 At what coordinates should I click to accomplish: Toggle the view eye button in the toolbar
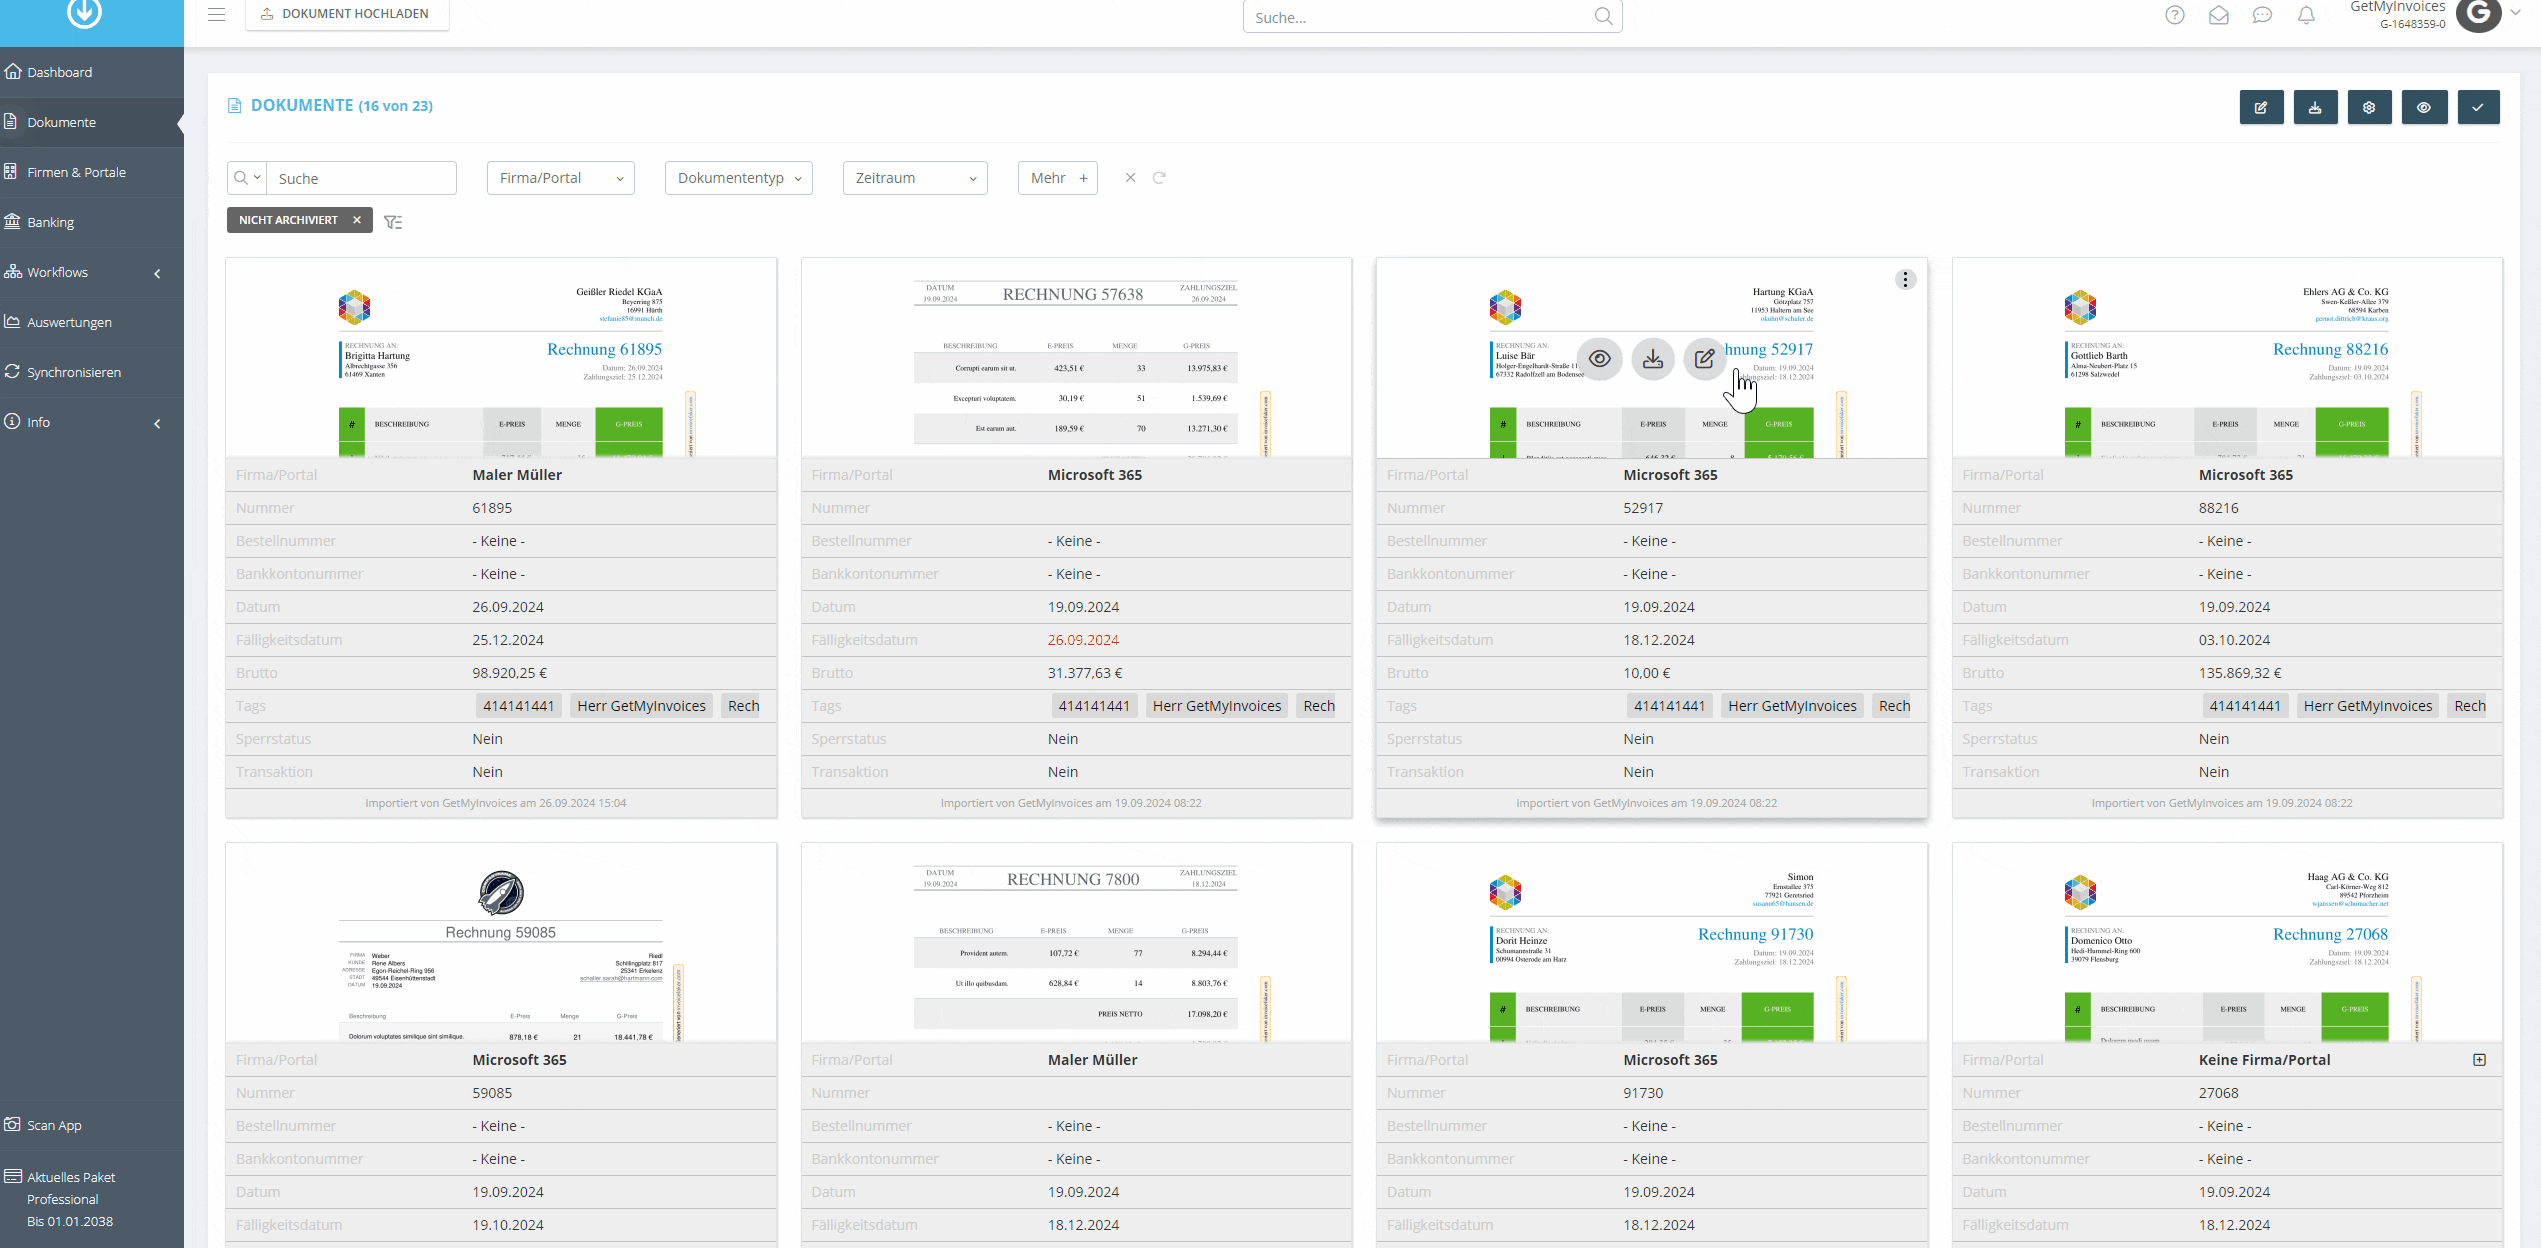tap(2424, 107)
